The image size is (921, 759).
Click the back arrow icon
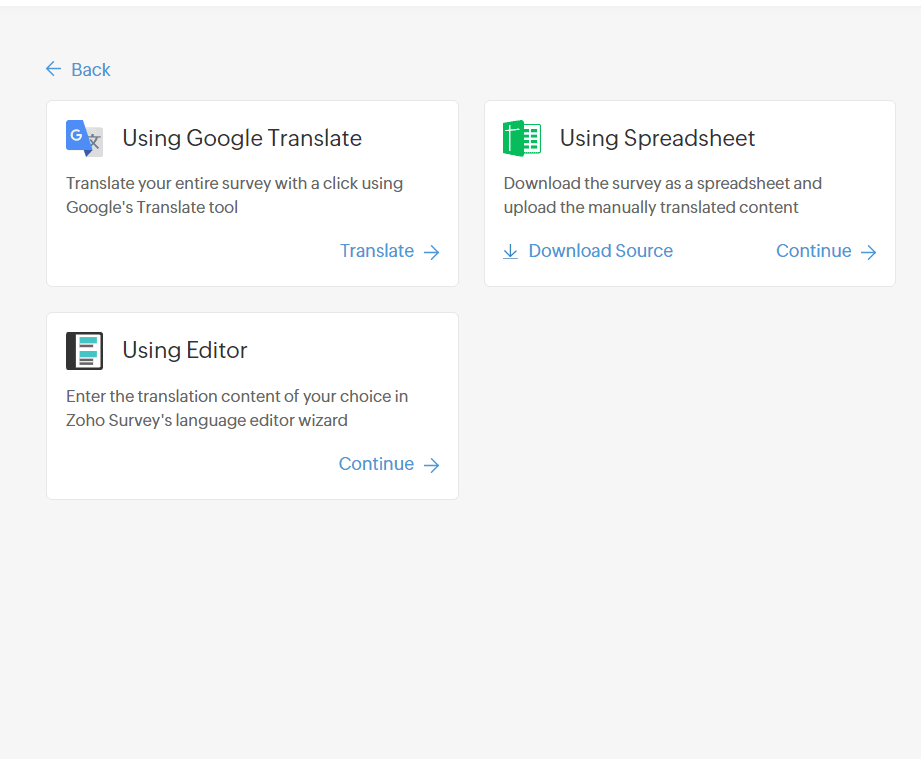[53, 69]
